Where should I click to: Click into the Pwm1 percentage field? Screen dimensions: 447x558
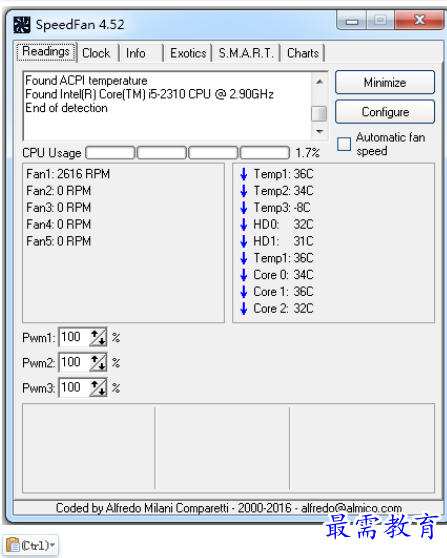[74, 337]
